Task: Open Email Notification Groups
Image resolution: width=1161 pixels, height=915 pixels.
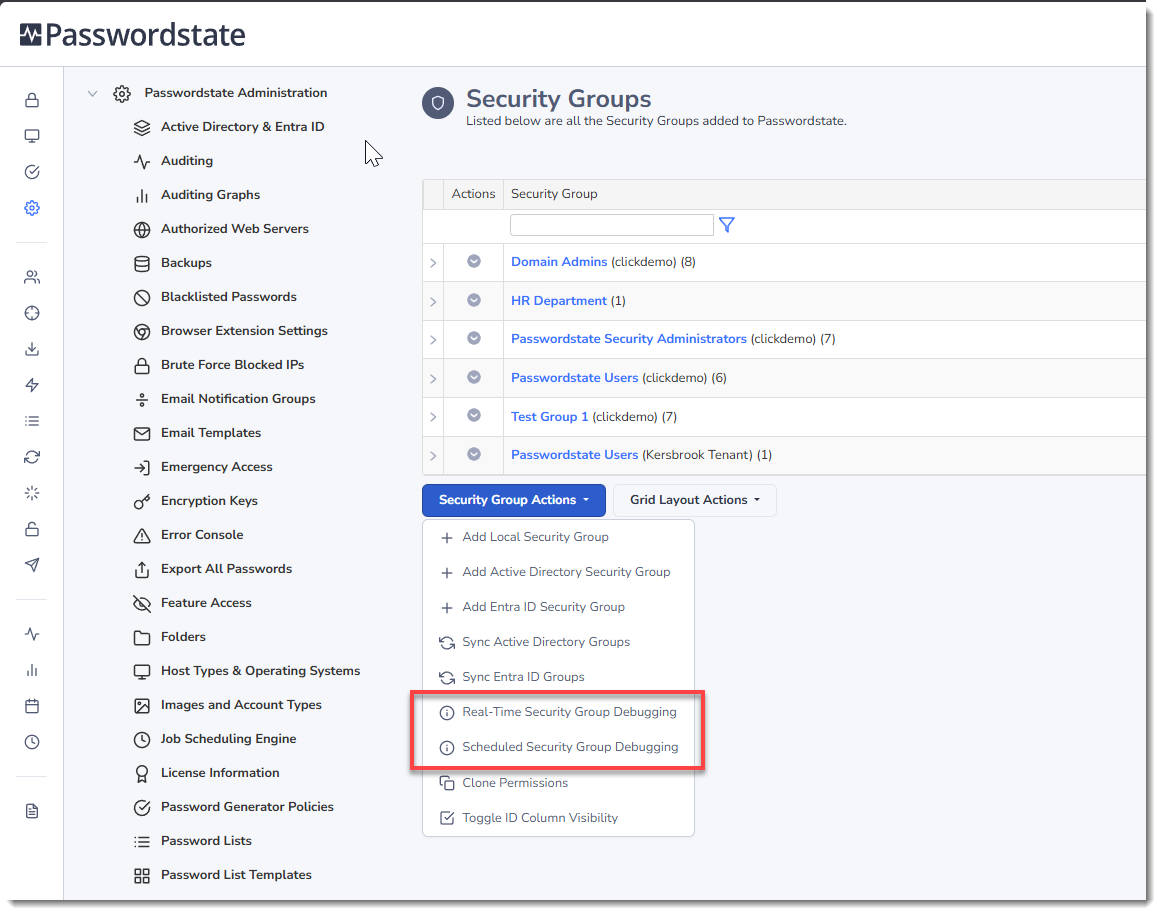Action: 238,399
